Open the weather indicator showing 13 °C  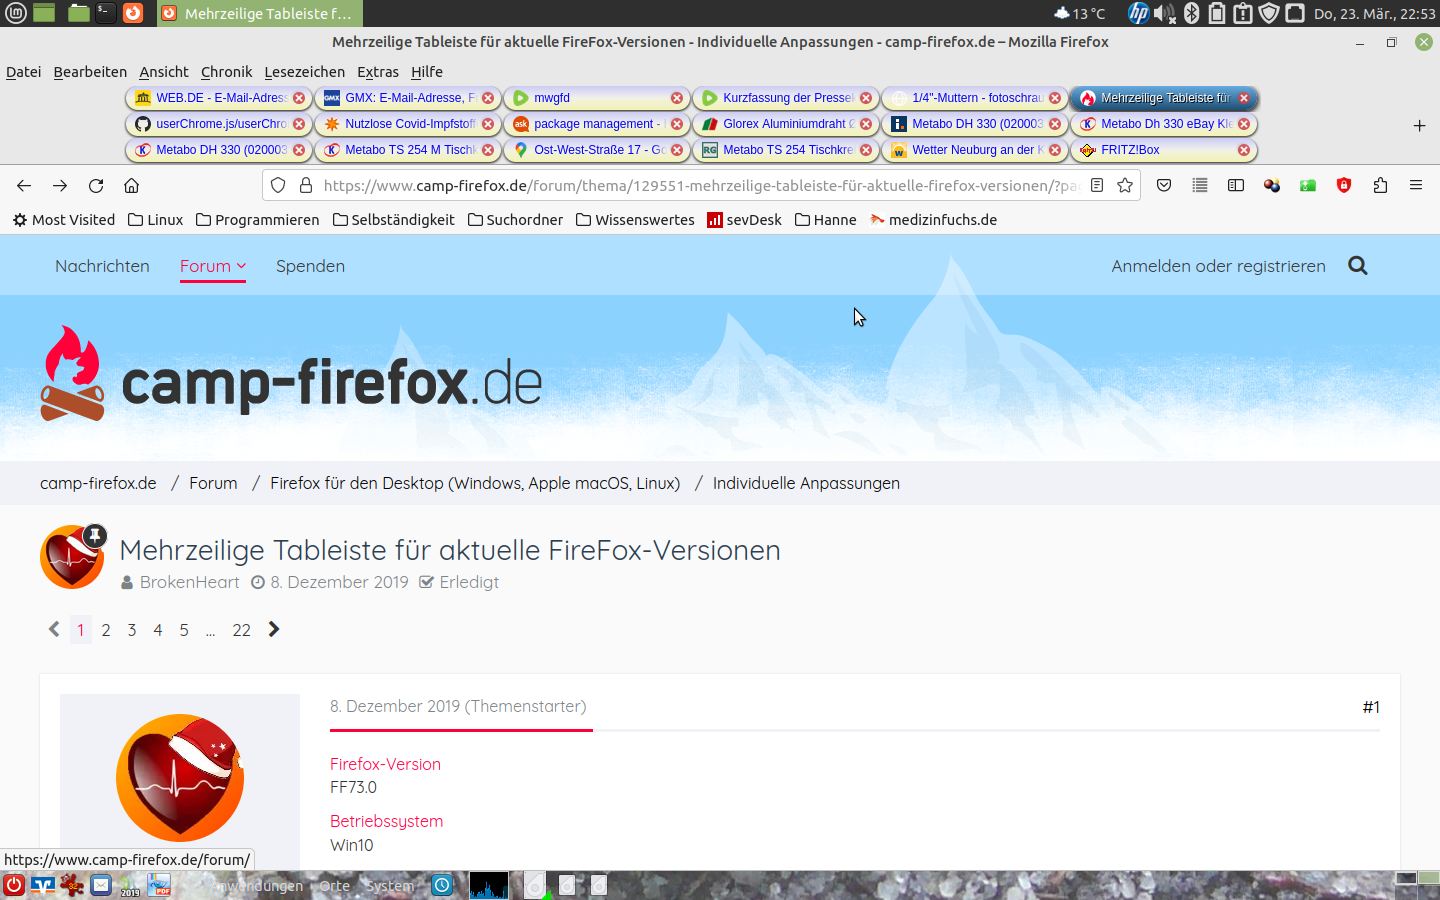click(1079, 13)
